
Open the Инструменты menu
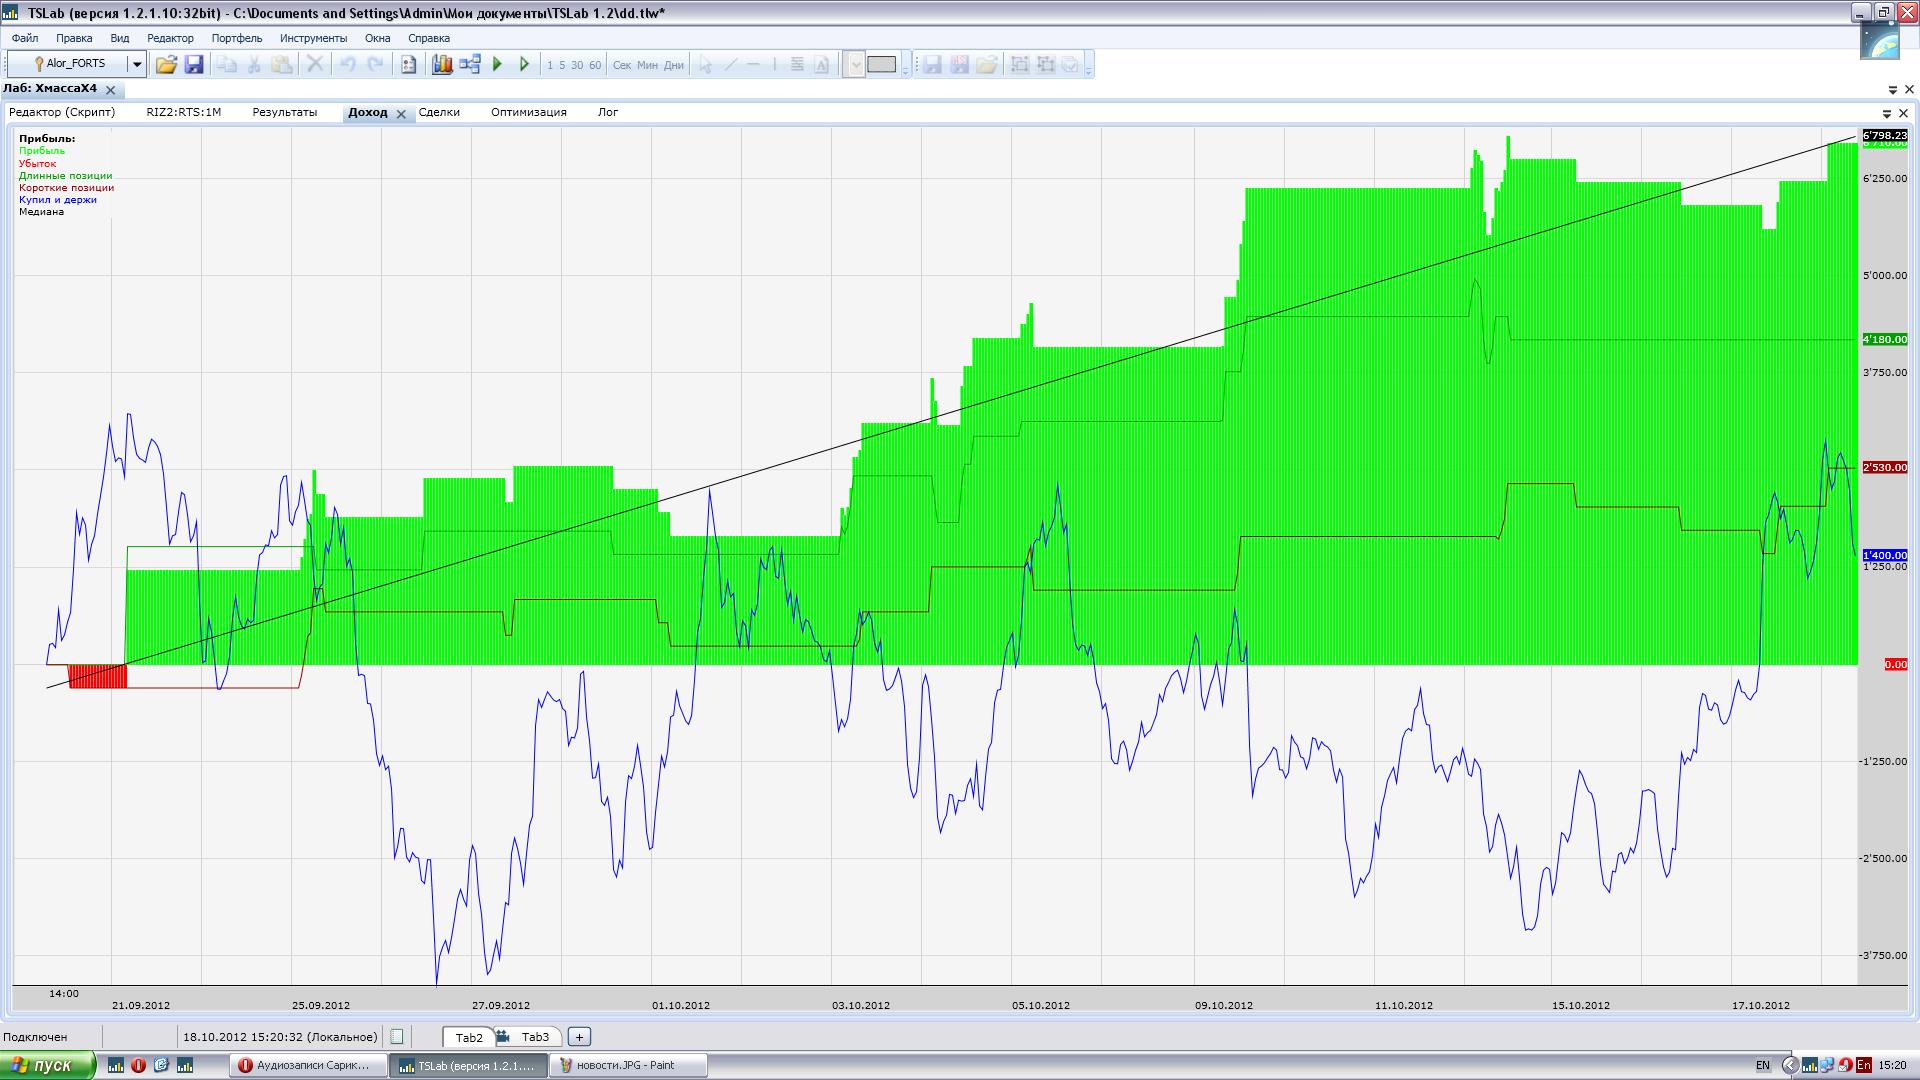[x=313, y=38]
